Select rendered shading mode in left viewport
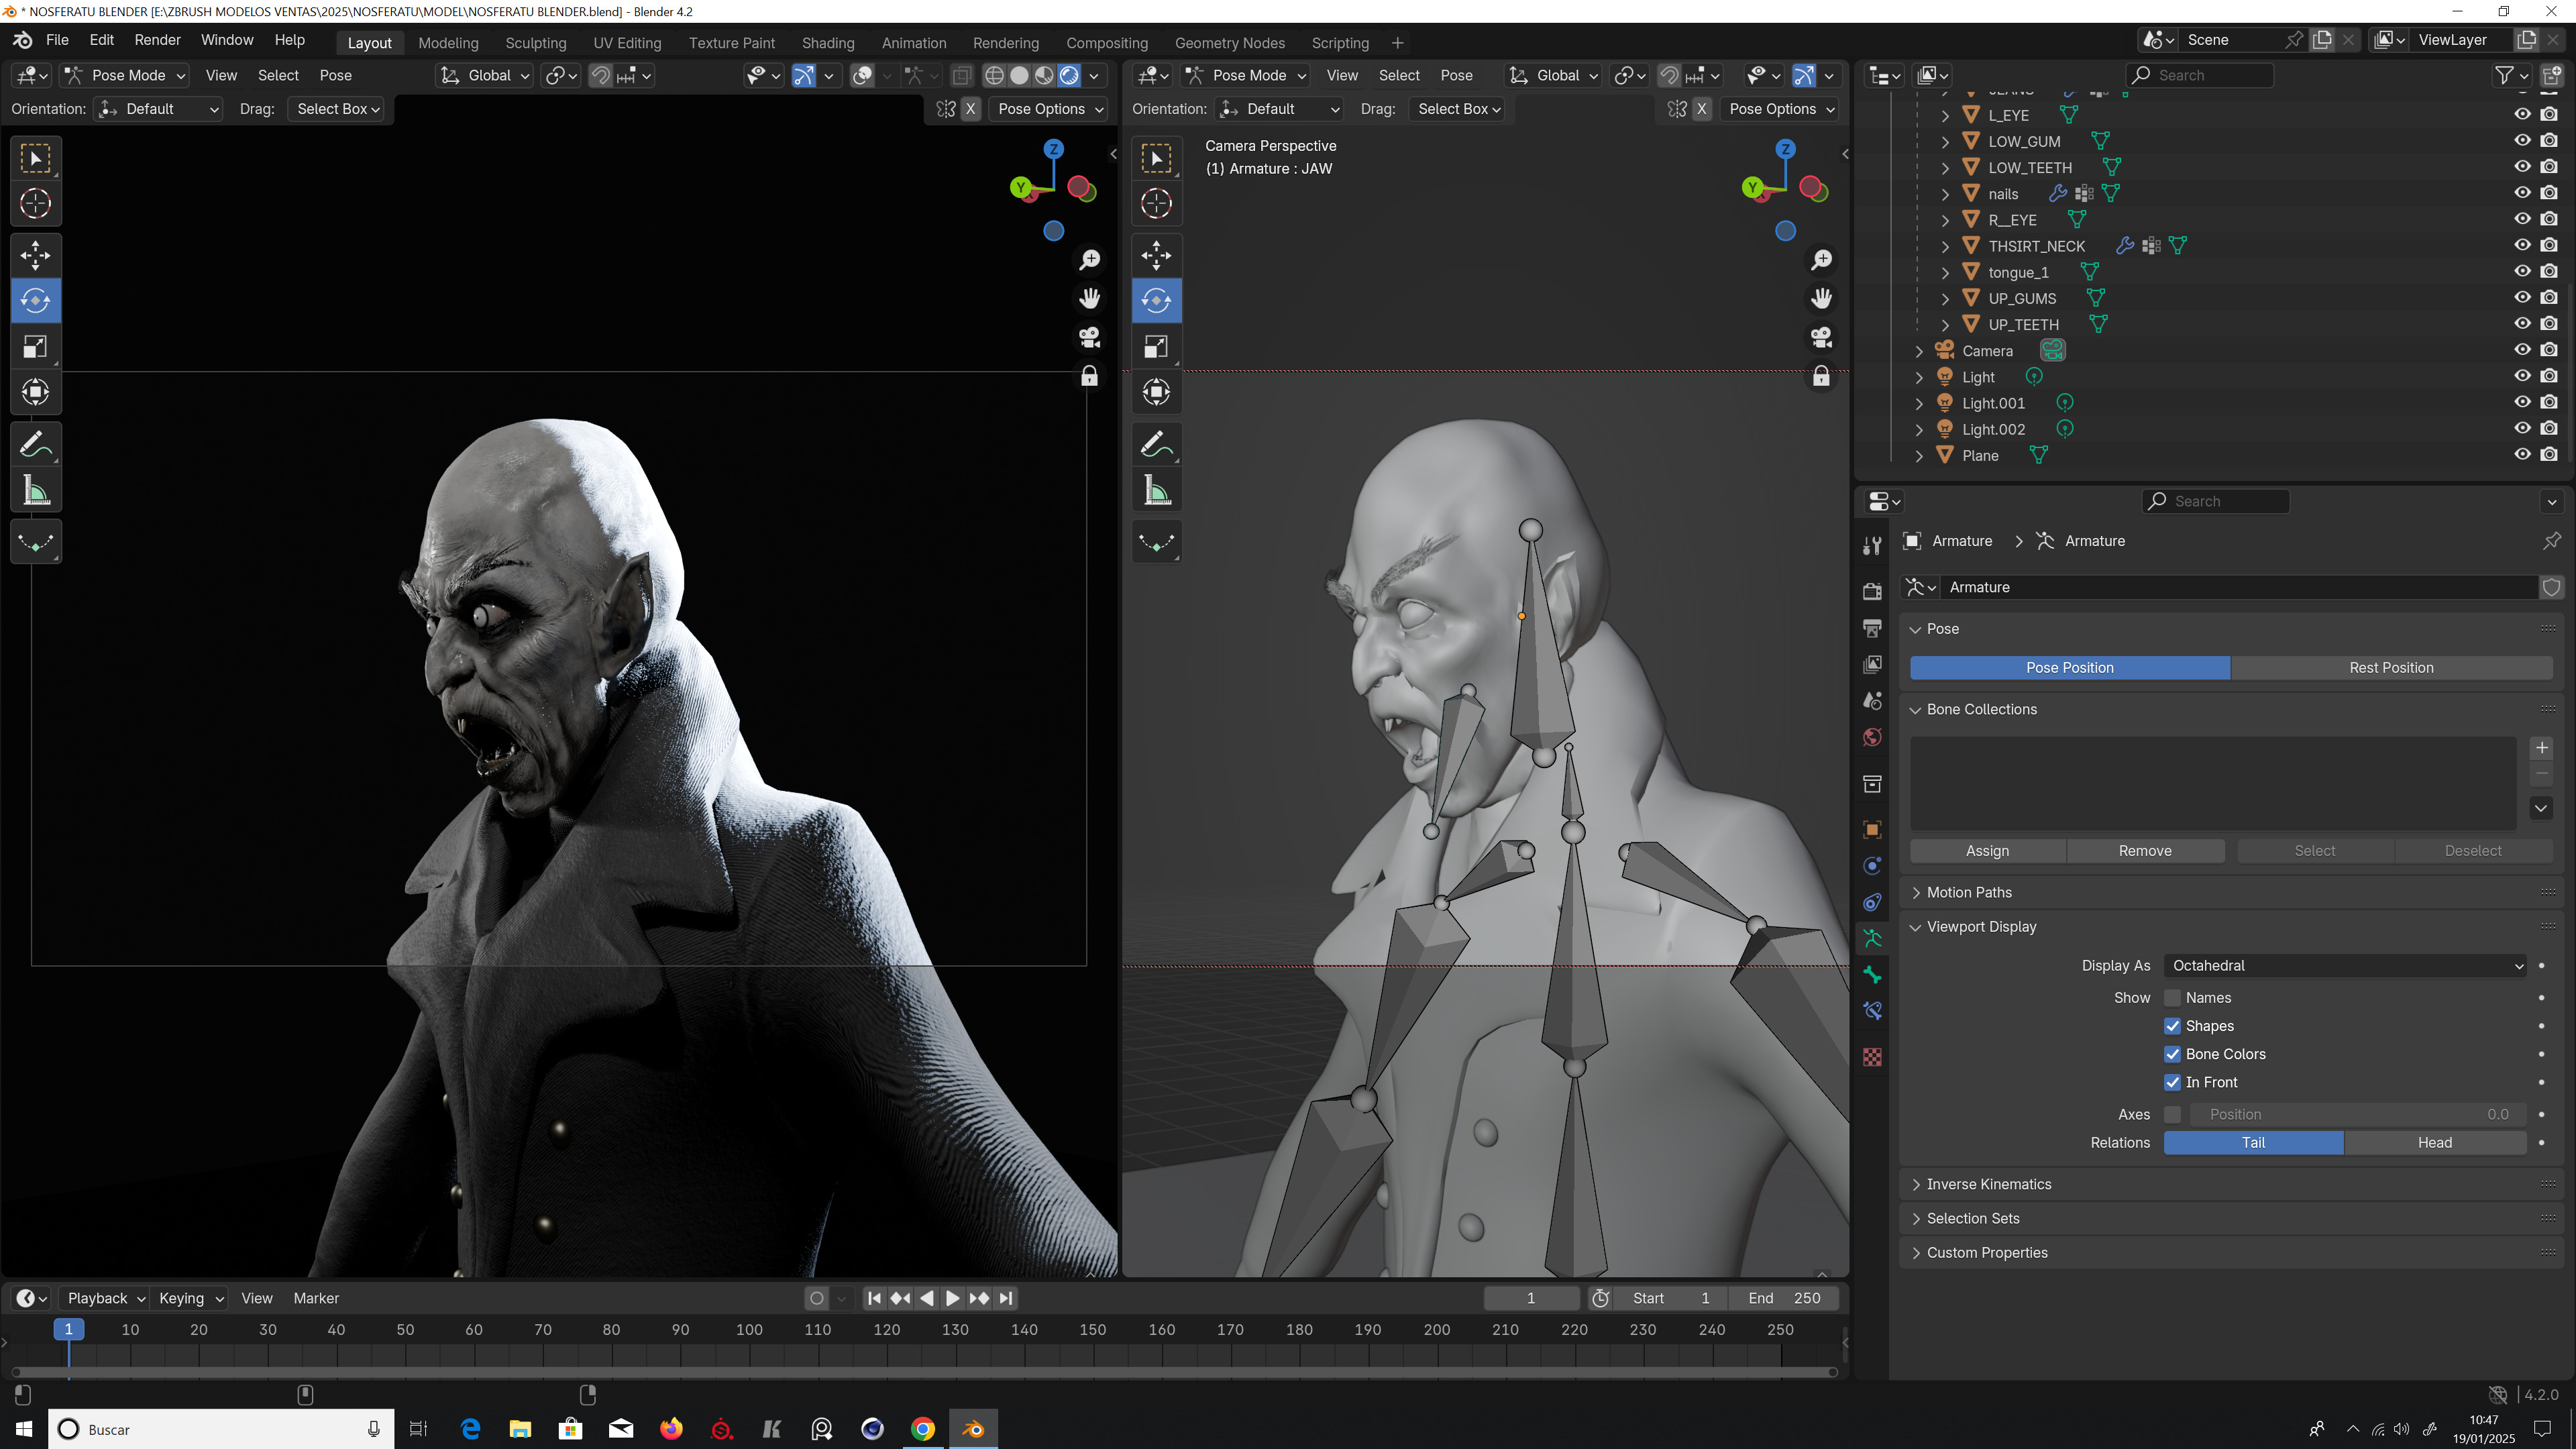Image resolution: width=2576 pixels, height=1449 pixels. pos(1069,75)
